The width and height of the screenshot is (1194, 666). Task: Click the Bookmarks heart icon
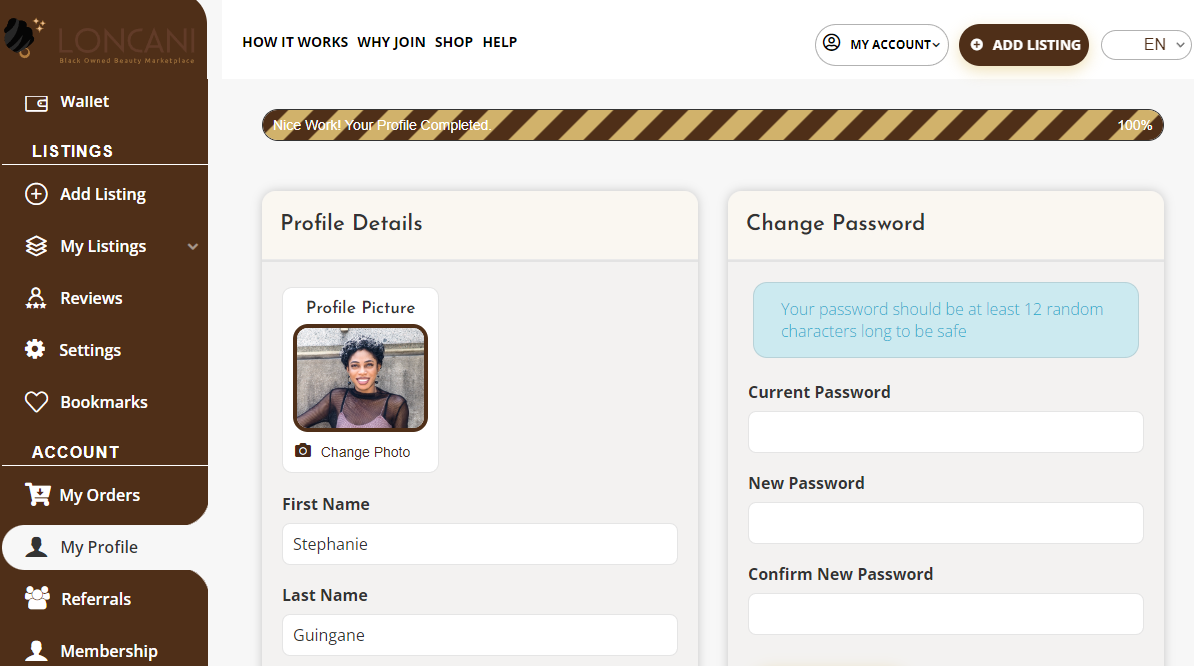36,402
